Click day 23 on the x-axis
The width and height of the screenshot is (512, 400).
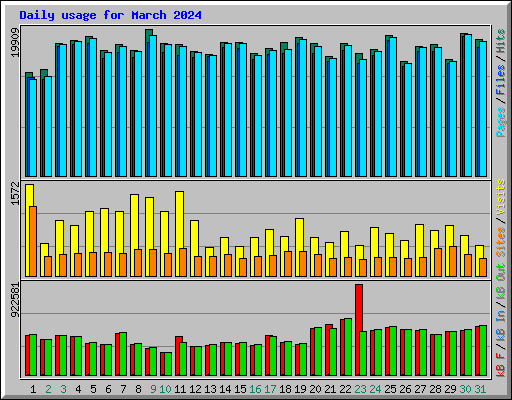[360, 389]
